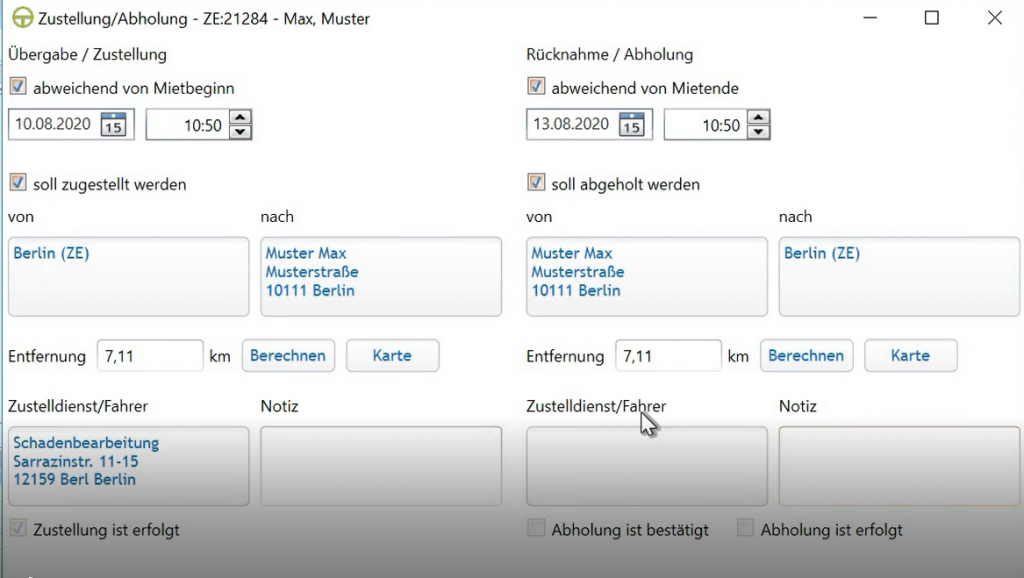Enable 'Abholung ist erfolgt' checkbox

pos(745,528)
